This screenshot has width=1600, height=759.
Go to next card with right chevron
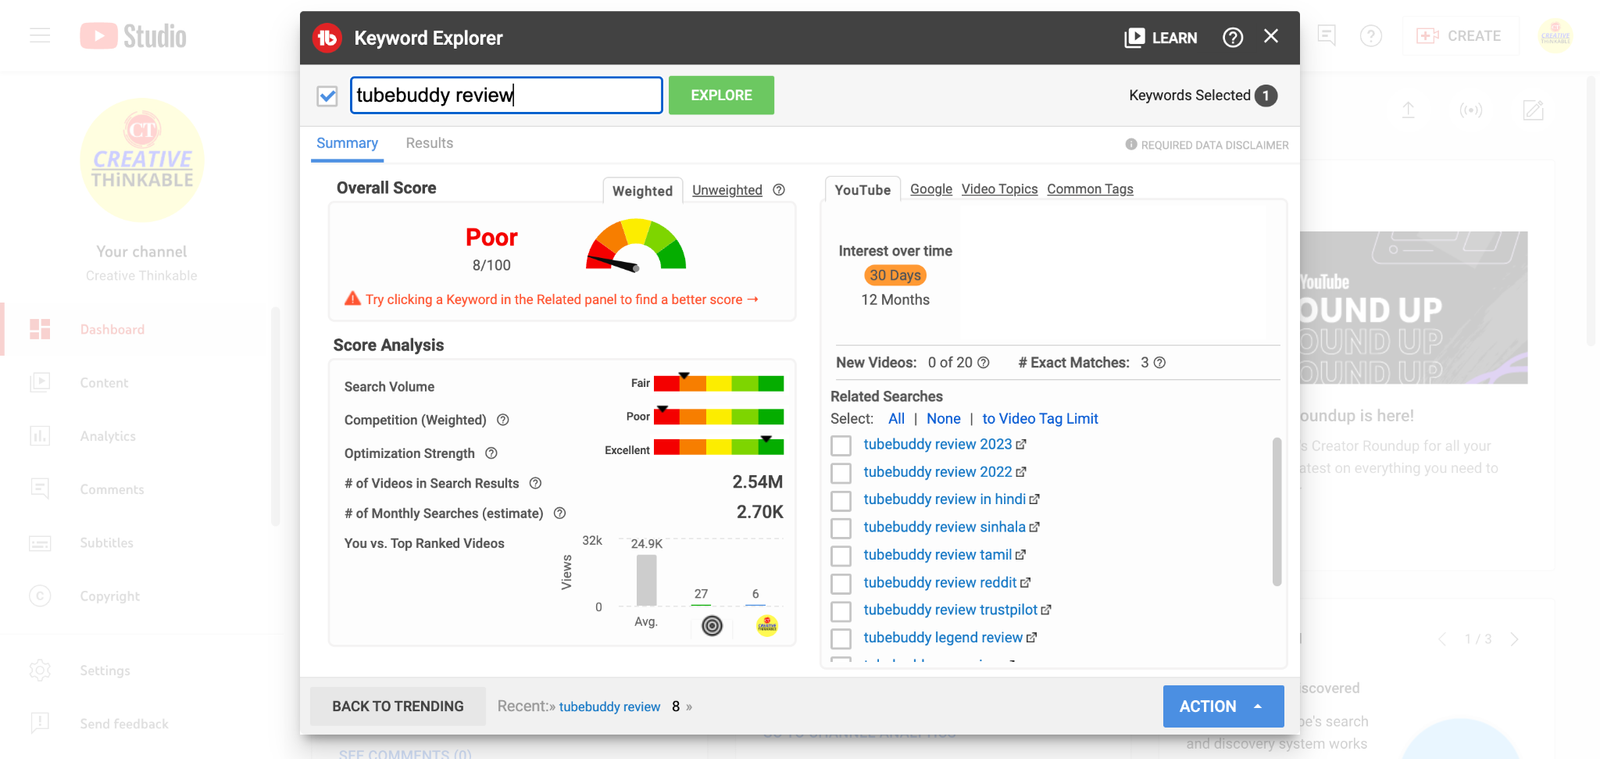point(1515,639)
